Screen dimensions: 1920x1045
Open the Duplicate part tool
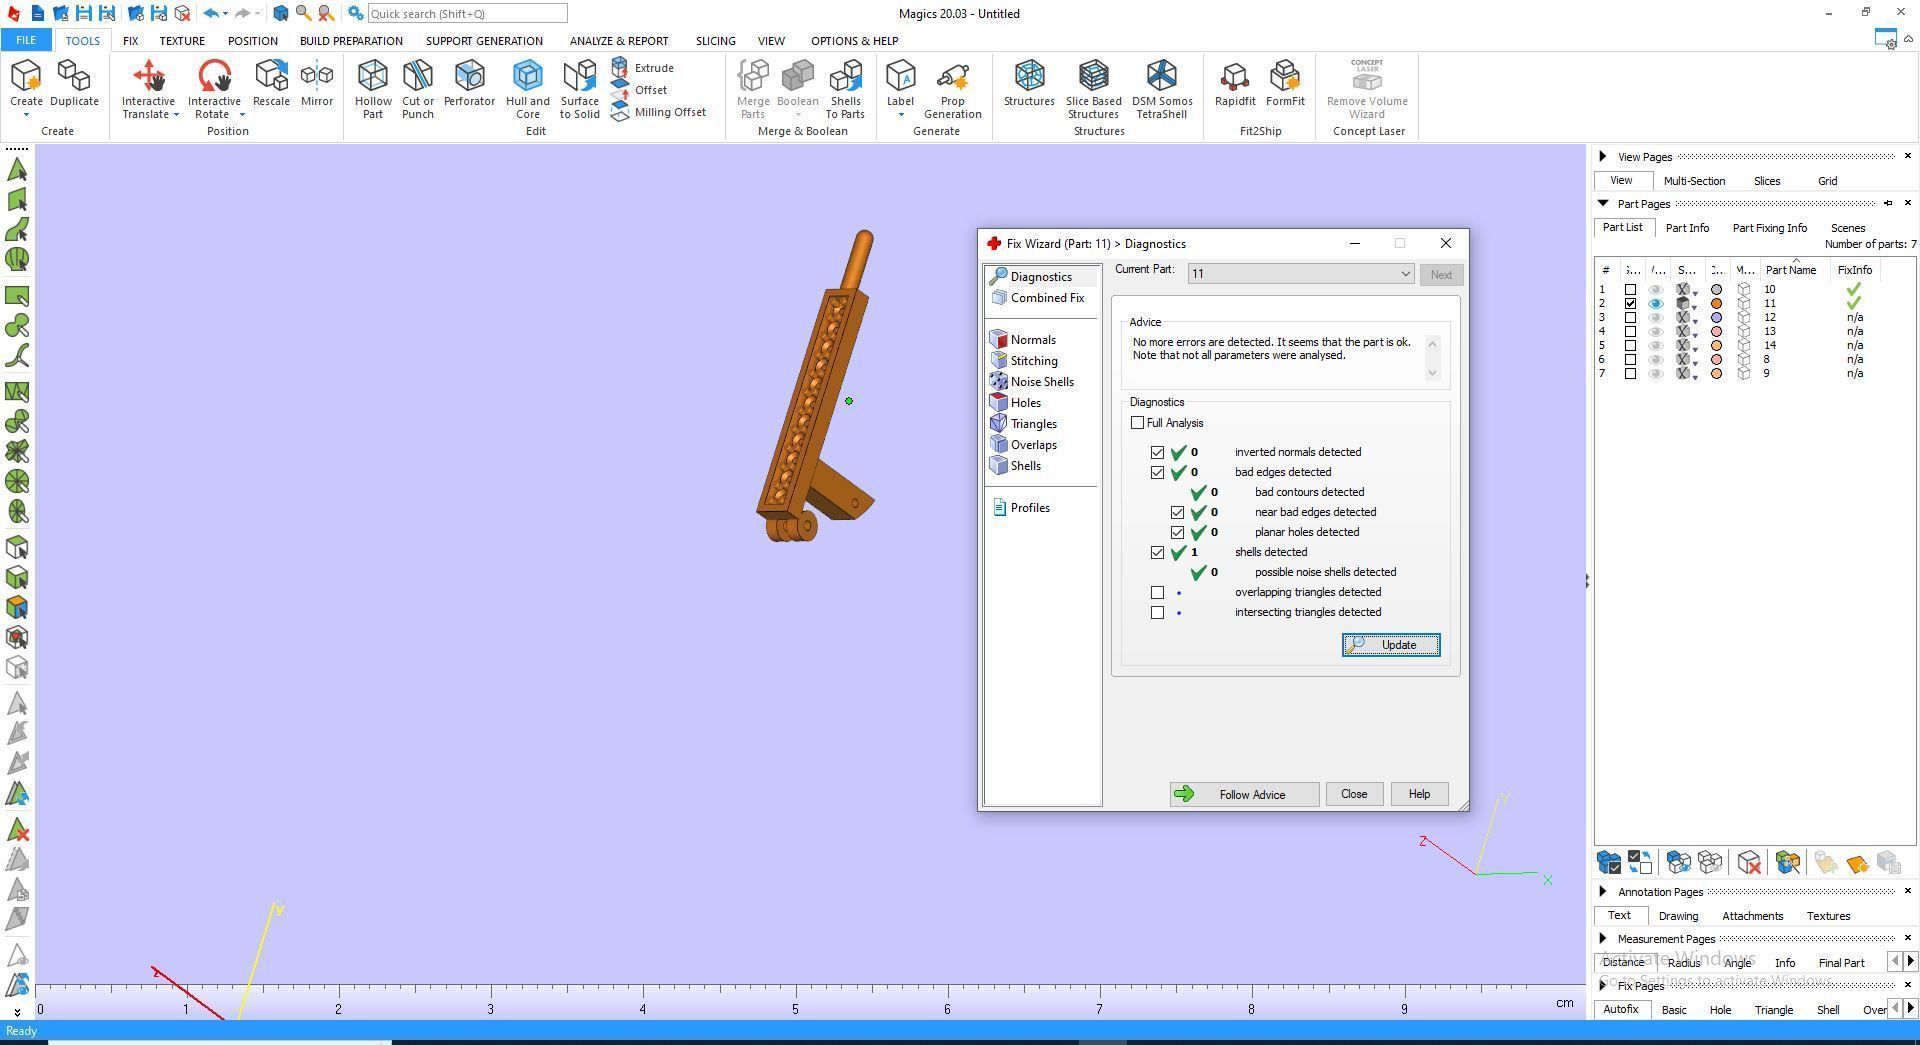point(74,84)
